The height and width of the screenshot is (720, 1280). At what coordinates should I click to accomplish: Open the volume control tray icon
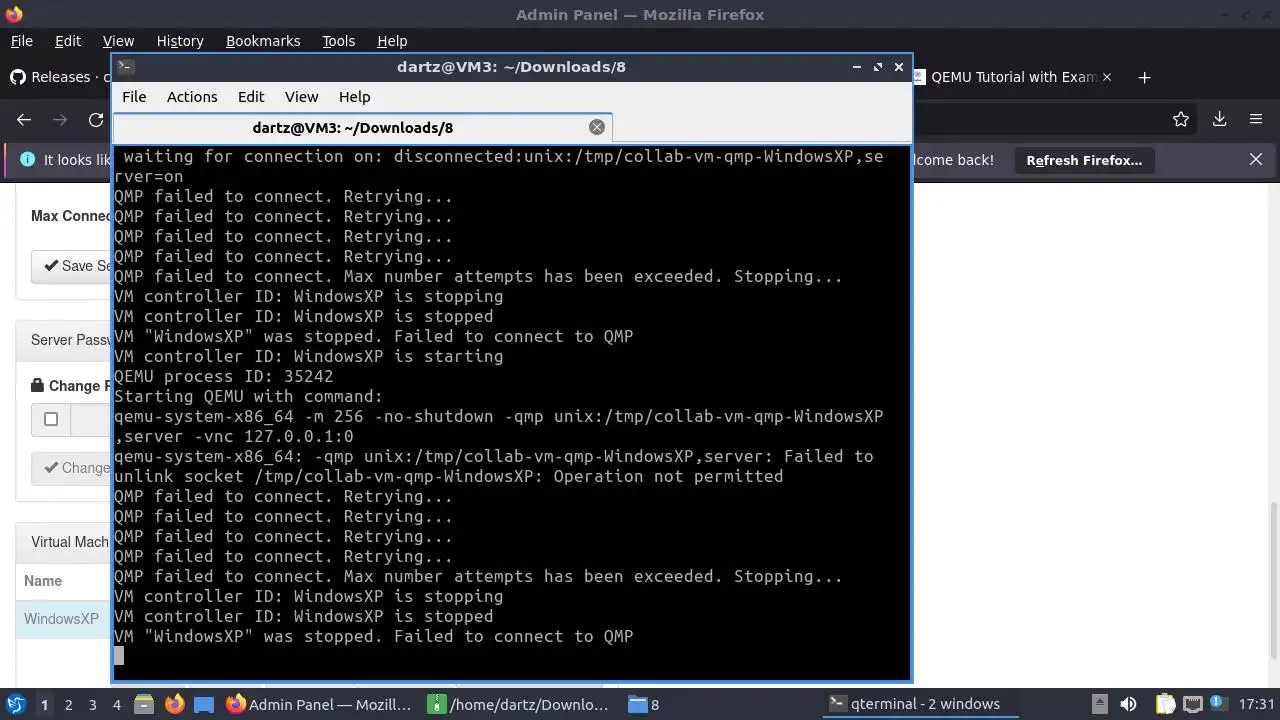coord(1128,705)
